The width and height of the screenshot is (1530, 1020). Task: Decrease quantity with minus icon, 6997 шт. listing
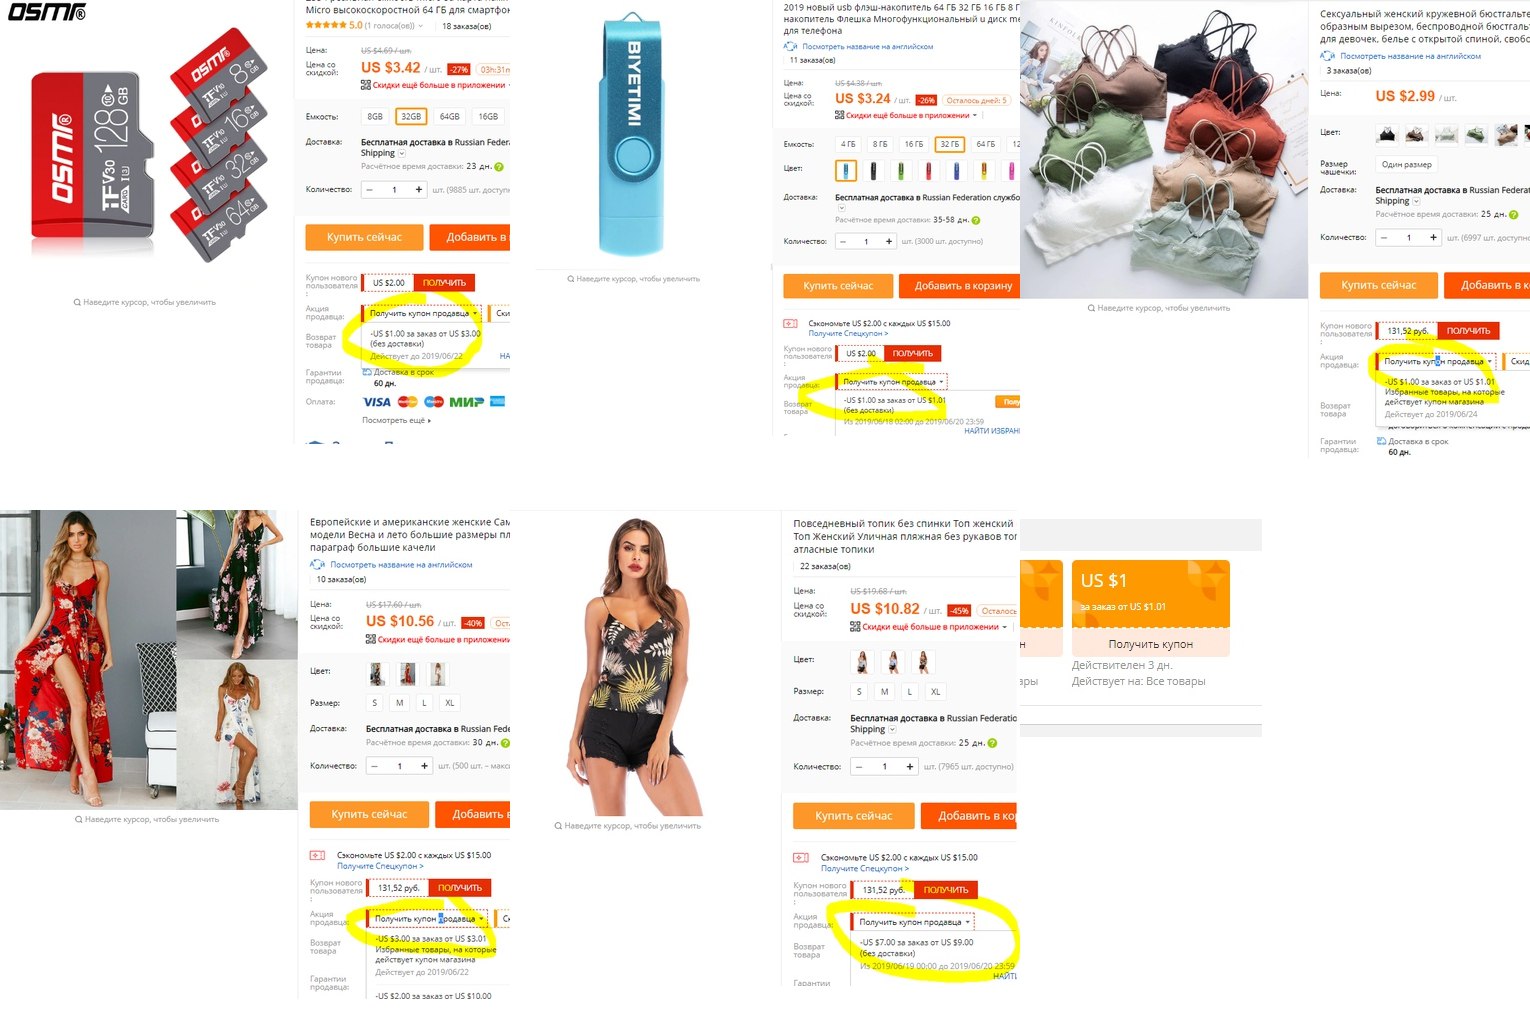(x=1384, y=237)
